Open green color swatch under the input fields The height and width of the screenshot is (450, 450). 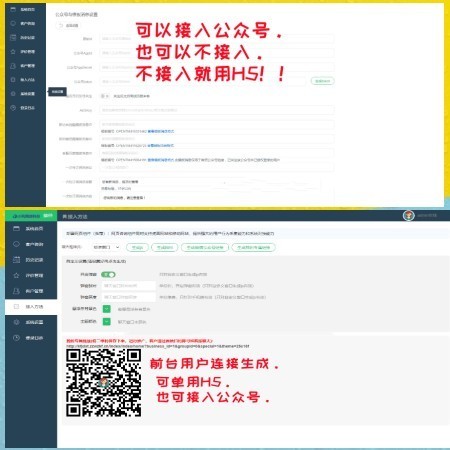[x=106, y=309]
